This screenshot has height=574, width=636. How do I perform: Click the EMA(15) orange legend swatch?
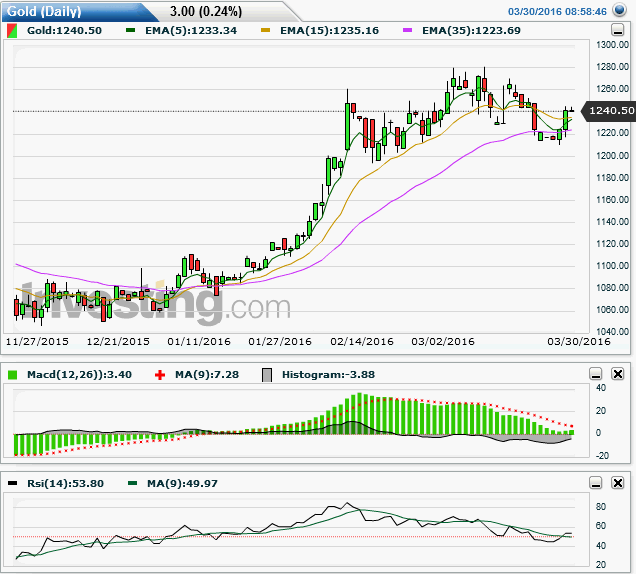pos(265,30)
